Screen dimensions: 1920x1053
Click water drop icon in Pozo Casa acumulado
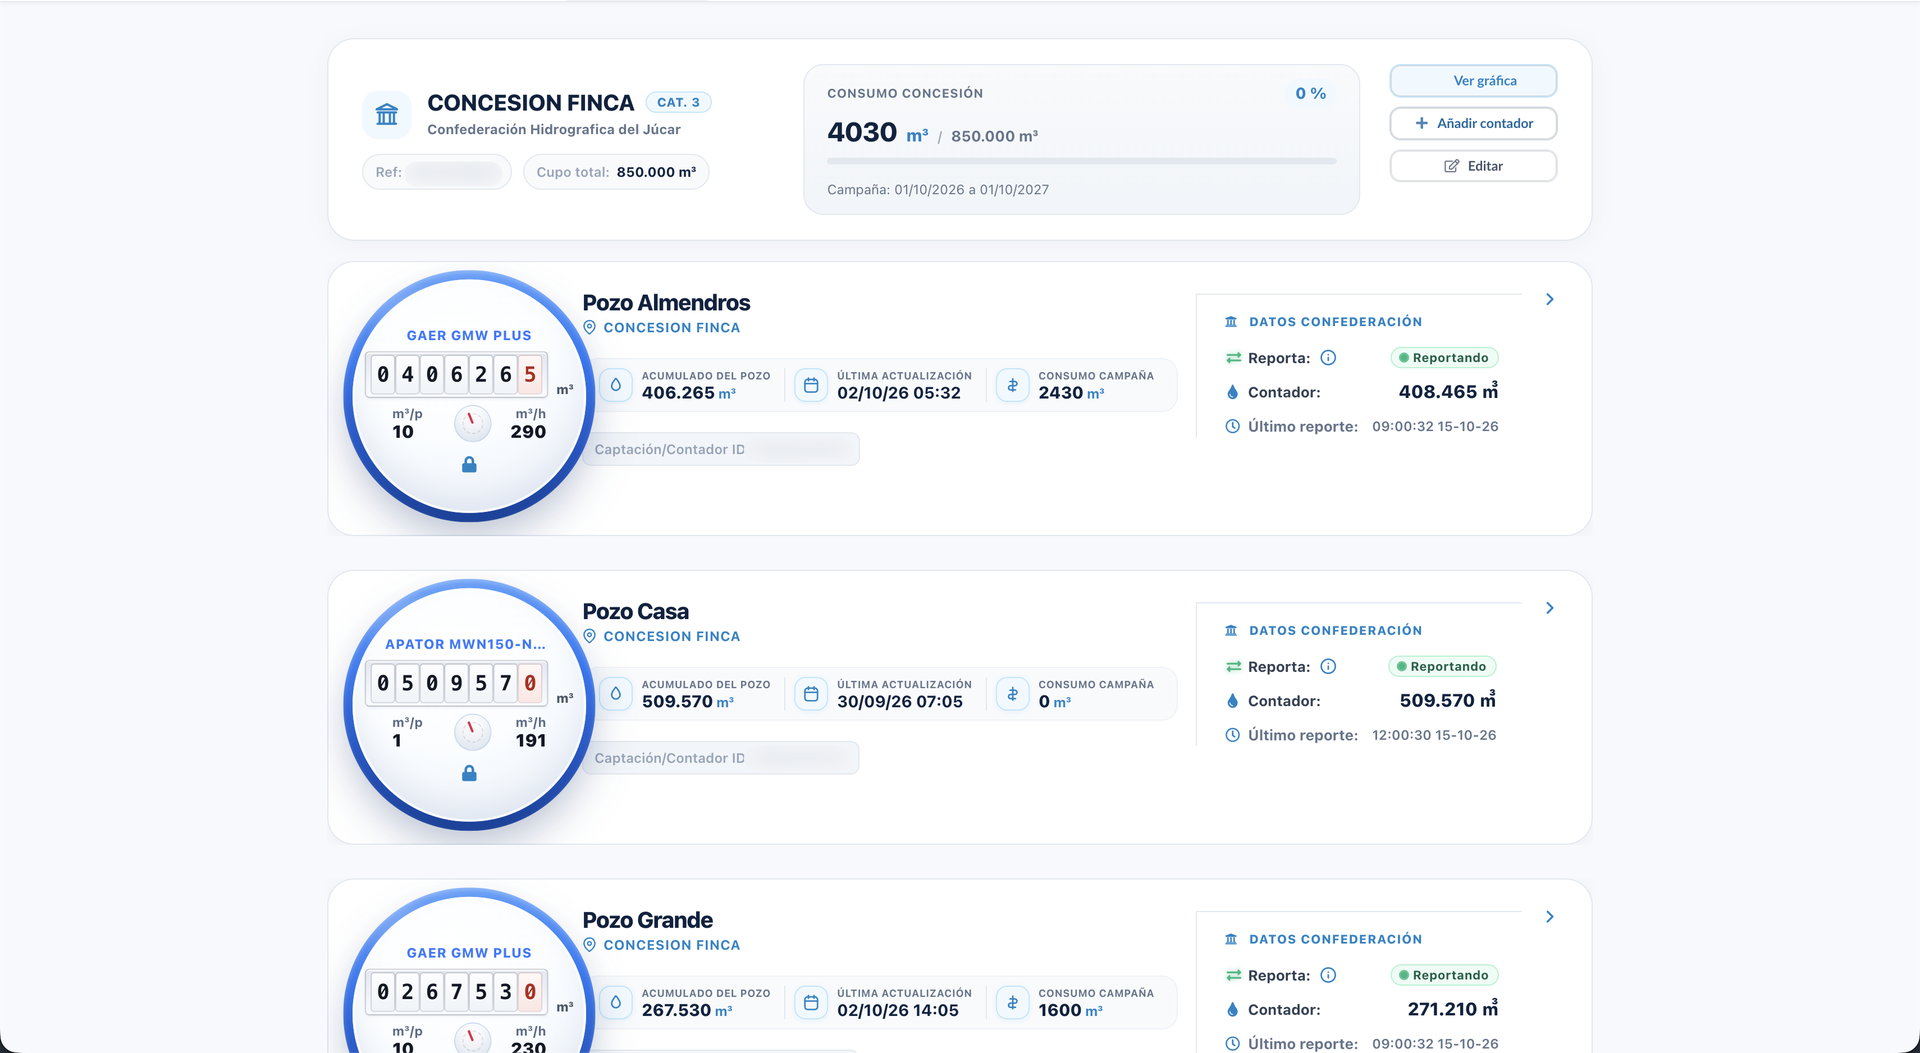616,694
